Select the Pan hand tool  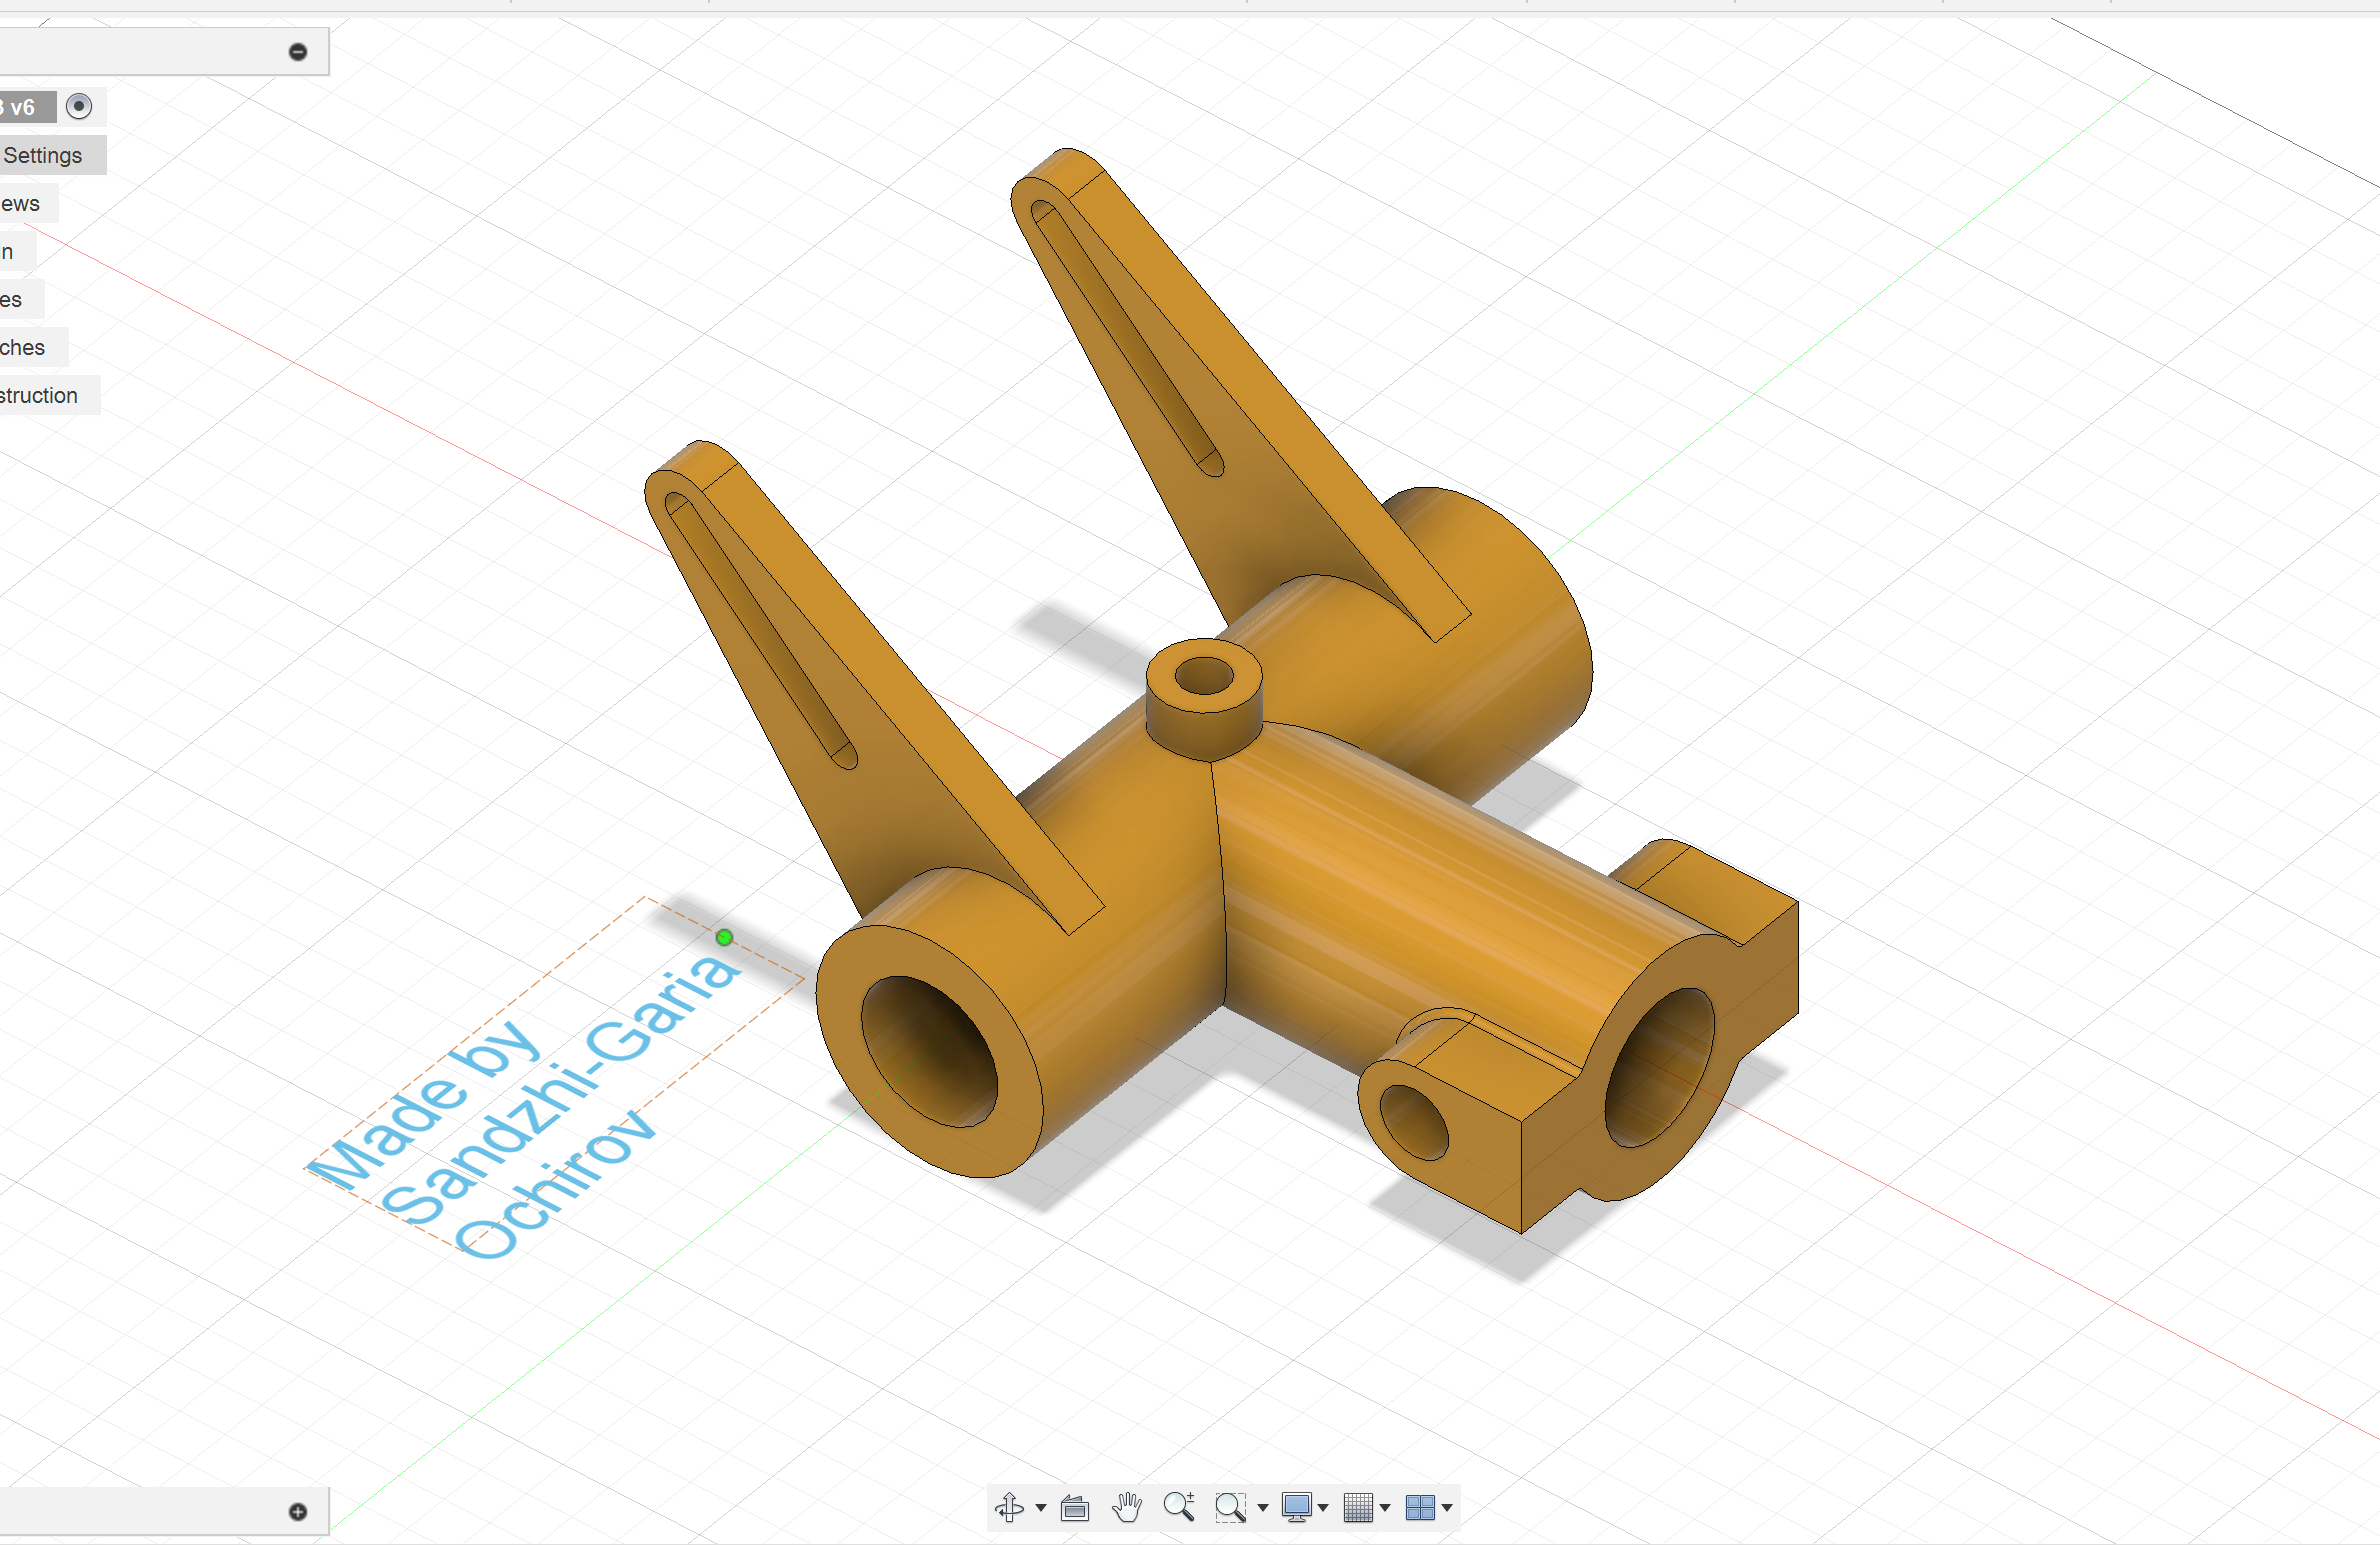coord(1127,1507)
